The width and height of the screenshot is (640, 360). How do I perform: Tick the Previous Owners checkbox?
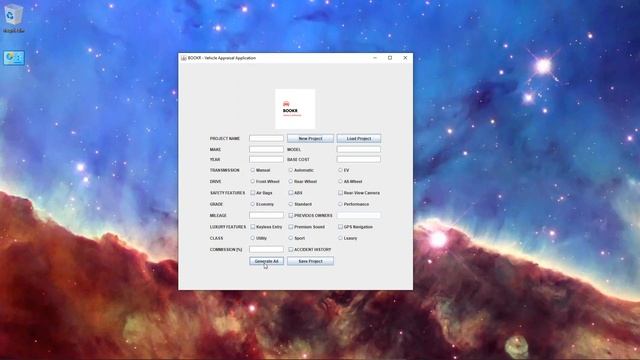tap(291, 215)
